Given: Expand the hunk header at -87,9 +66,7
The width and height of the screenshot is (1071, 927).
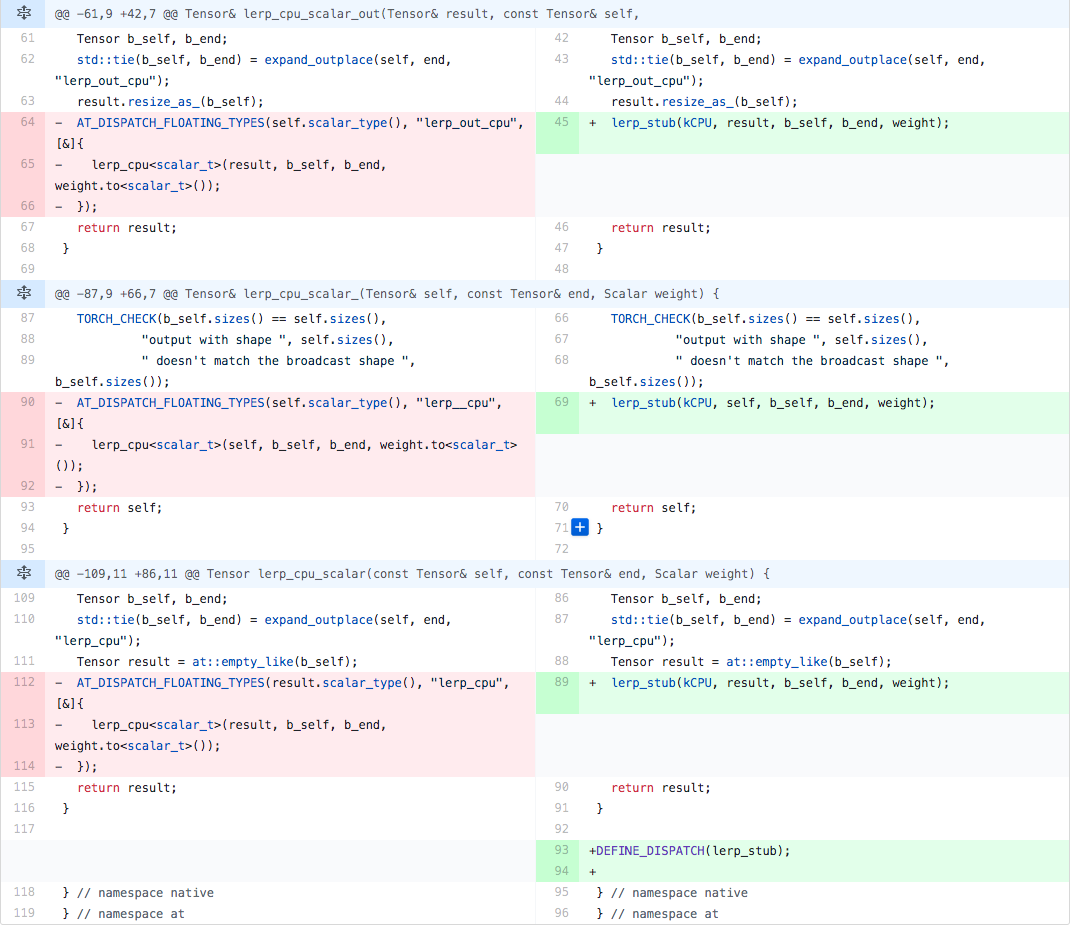Looking at the screenshot, I should [x=22, y=294].
